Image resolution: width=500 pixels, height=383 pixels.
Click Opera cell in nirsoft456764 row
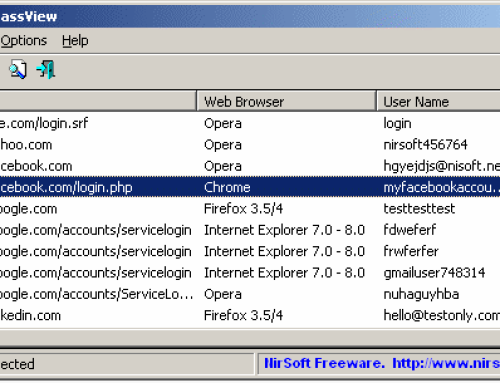click(x=223, y=145)
